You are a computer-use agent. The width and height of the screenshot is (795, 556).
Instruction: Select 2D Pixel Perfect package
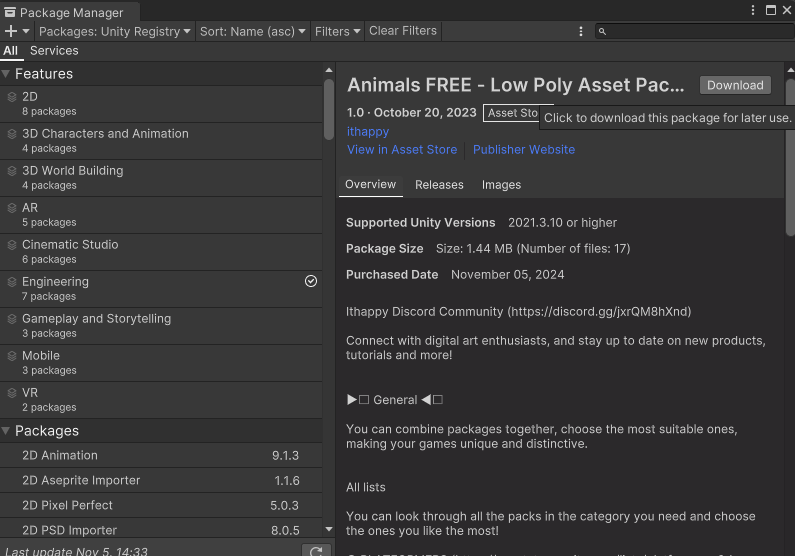pyautogui.click(x=161, y=505)
